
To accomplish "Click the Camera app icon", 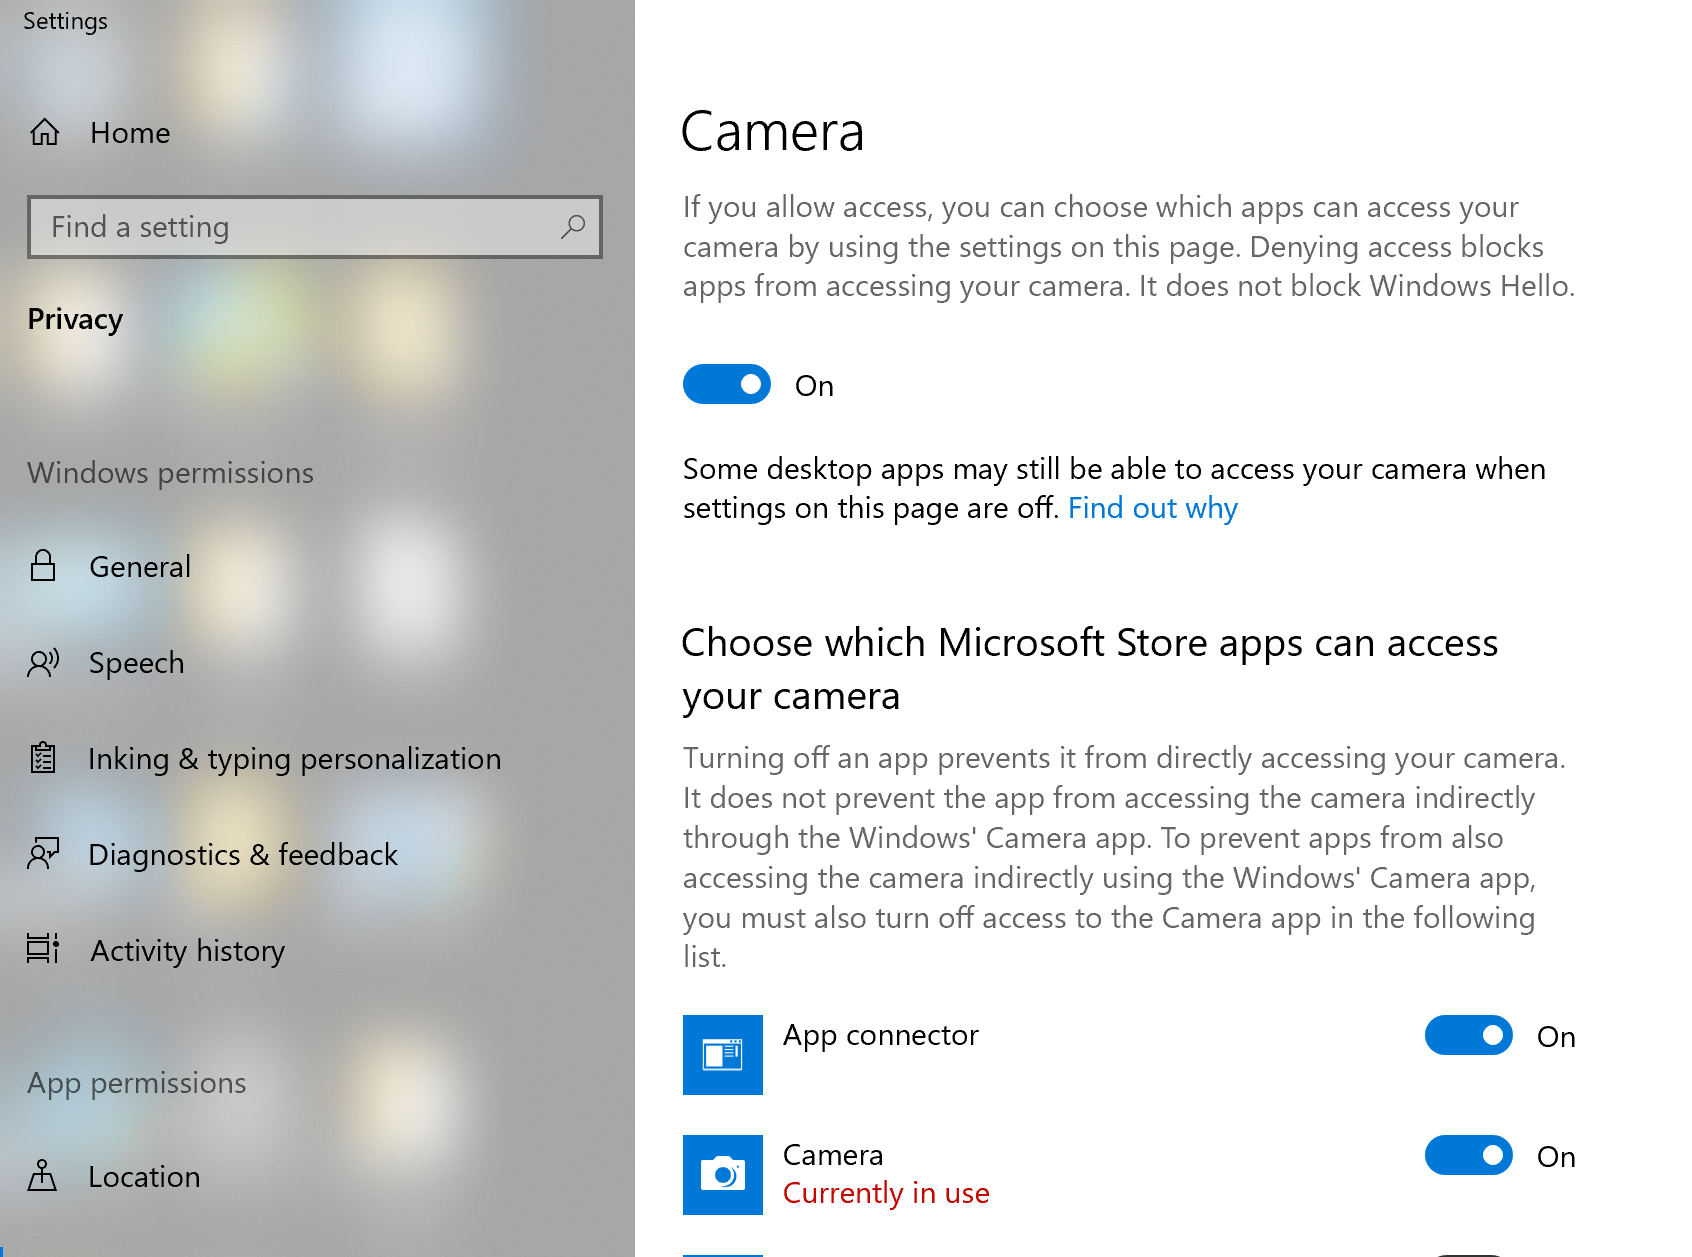I will tap(723, 1175).
